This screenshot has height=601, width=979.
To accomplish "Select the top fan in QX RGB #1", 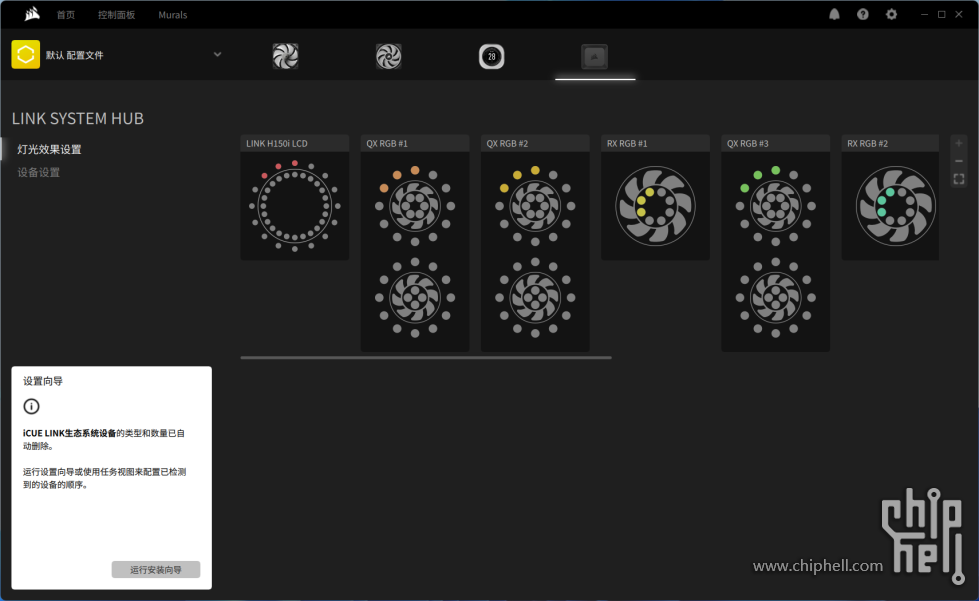I will coord(415,205).
